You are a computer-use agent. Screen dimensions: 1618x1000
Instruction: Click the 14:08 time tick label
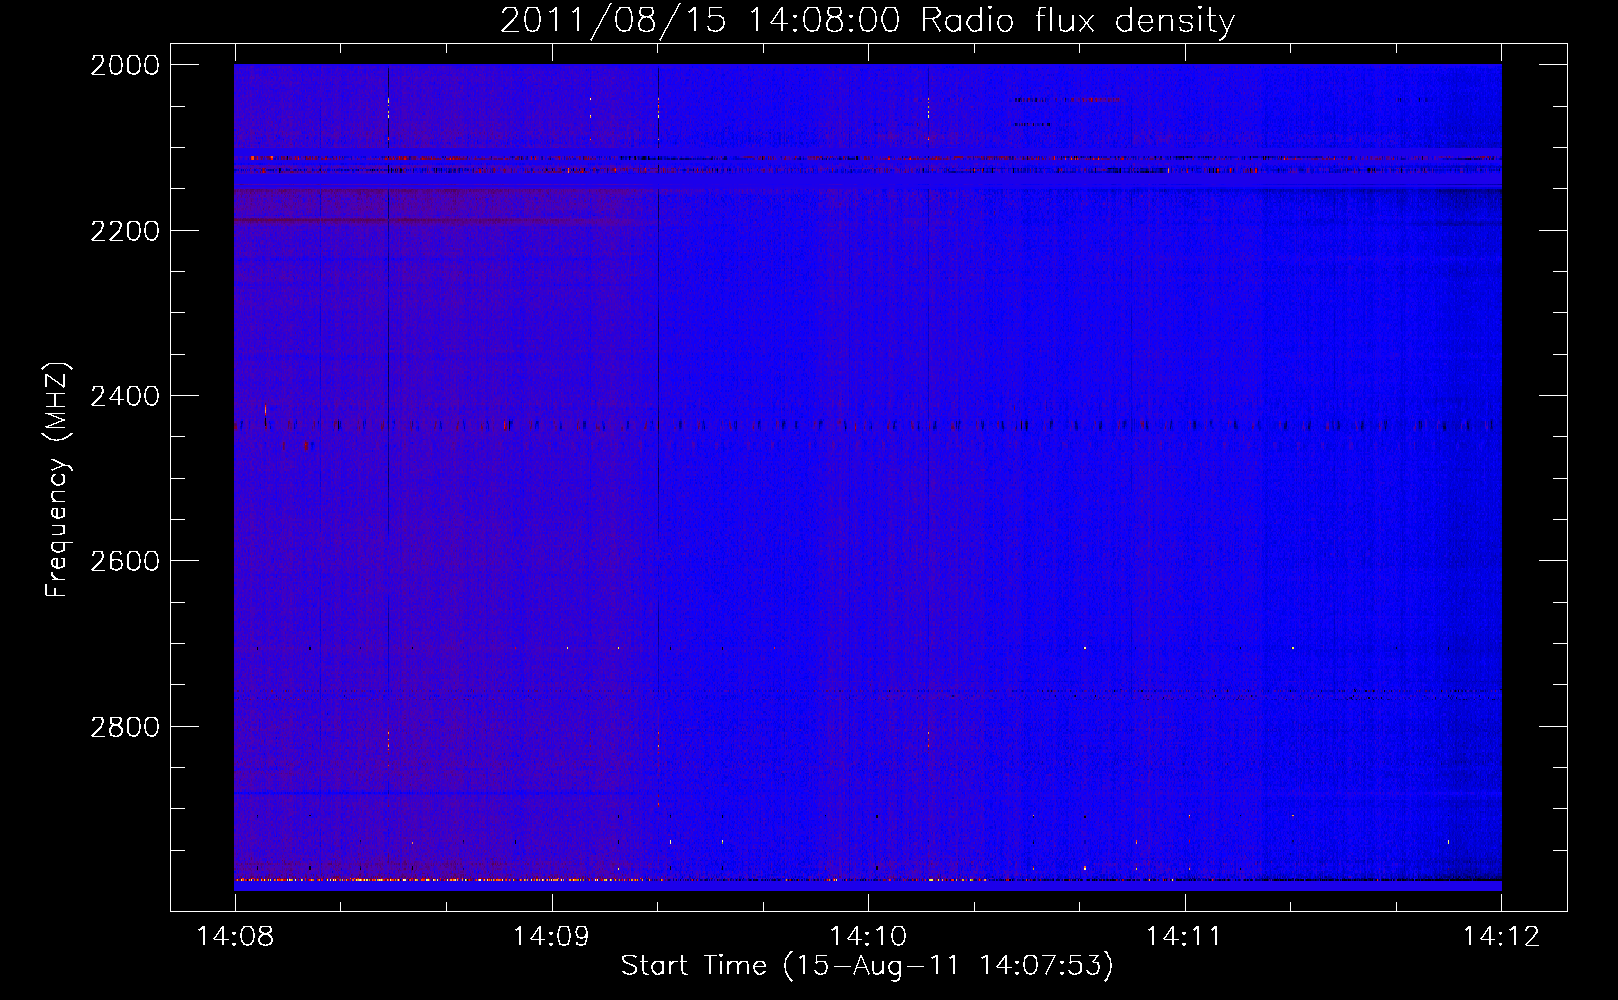235,937
